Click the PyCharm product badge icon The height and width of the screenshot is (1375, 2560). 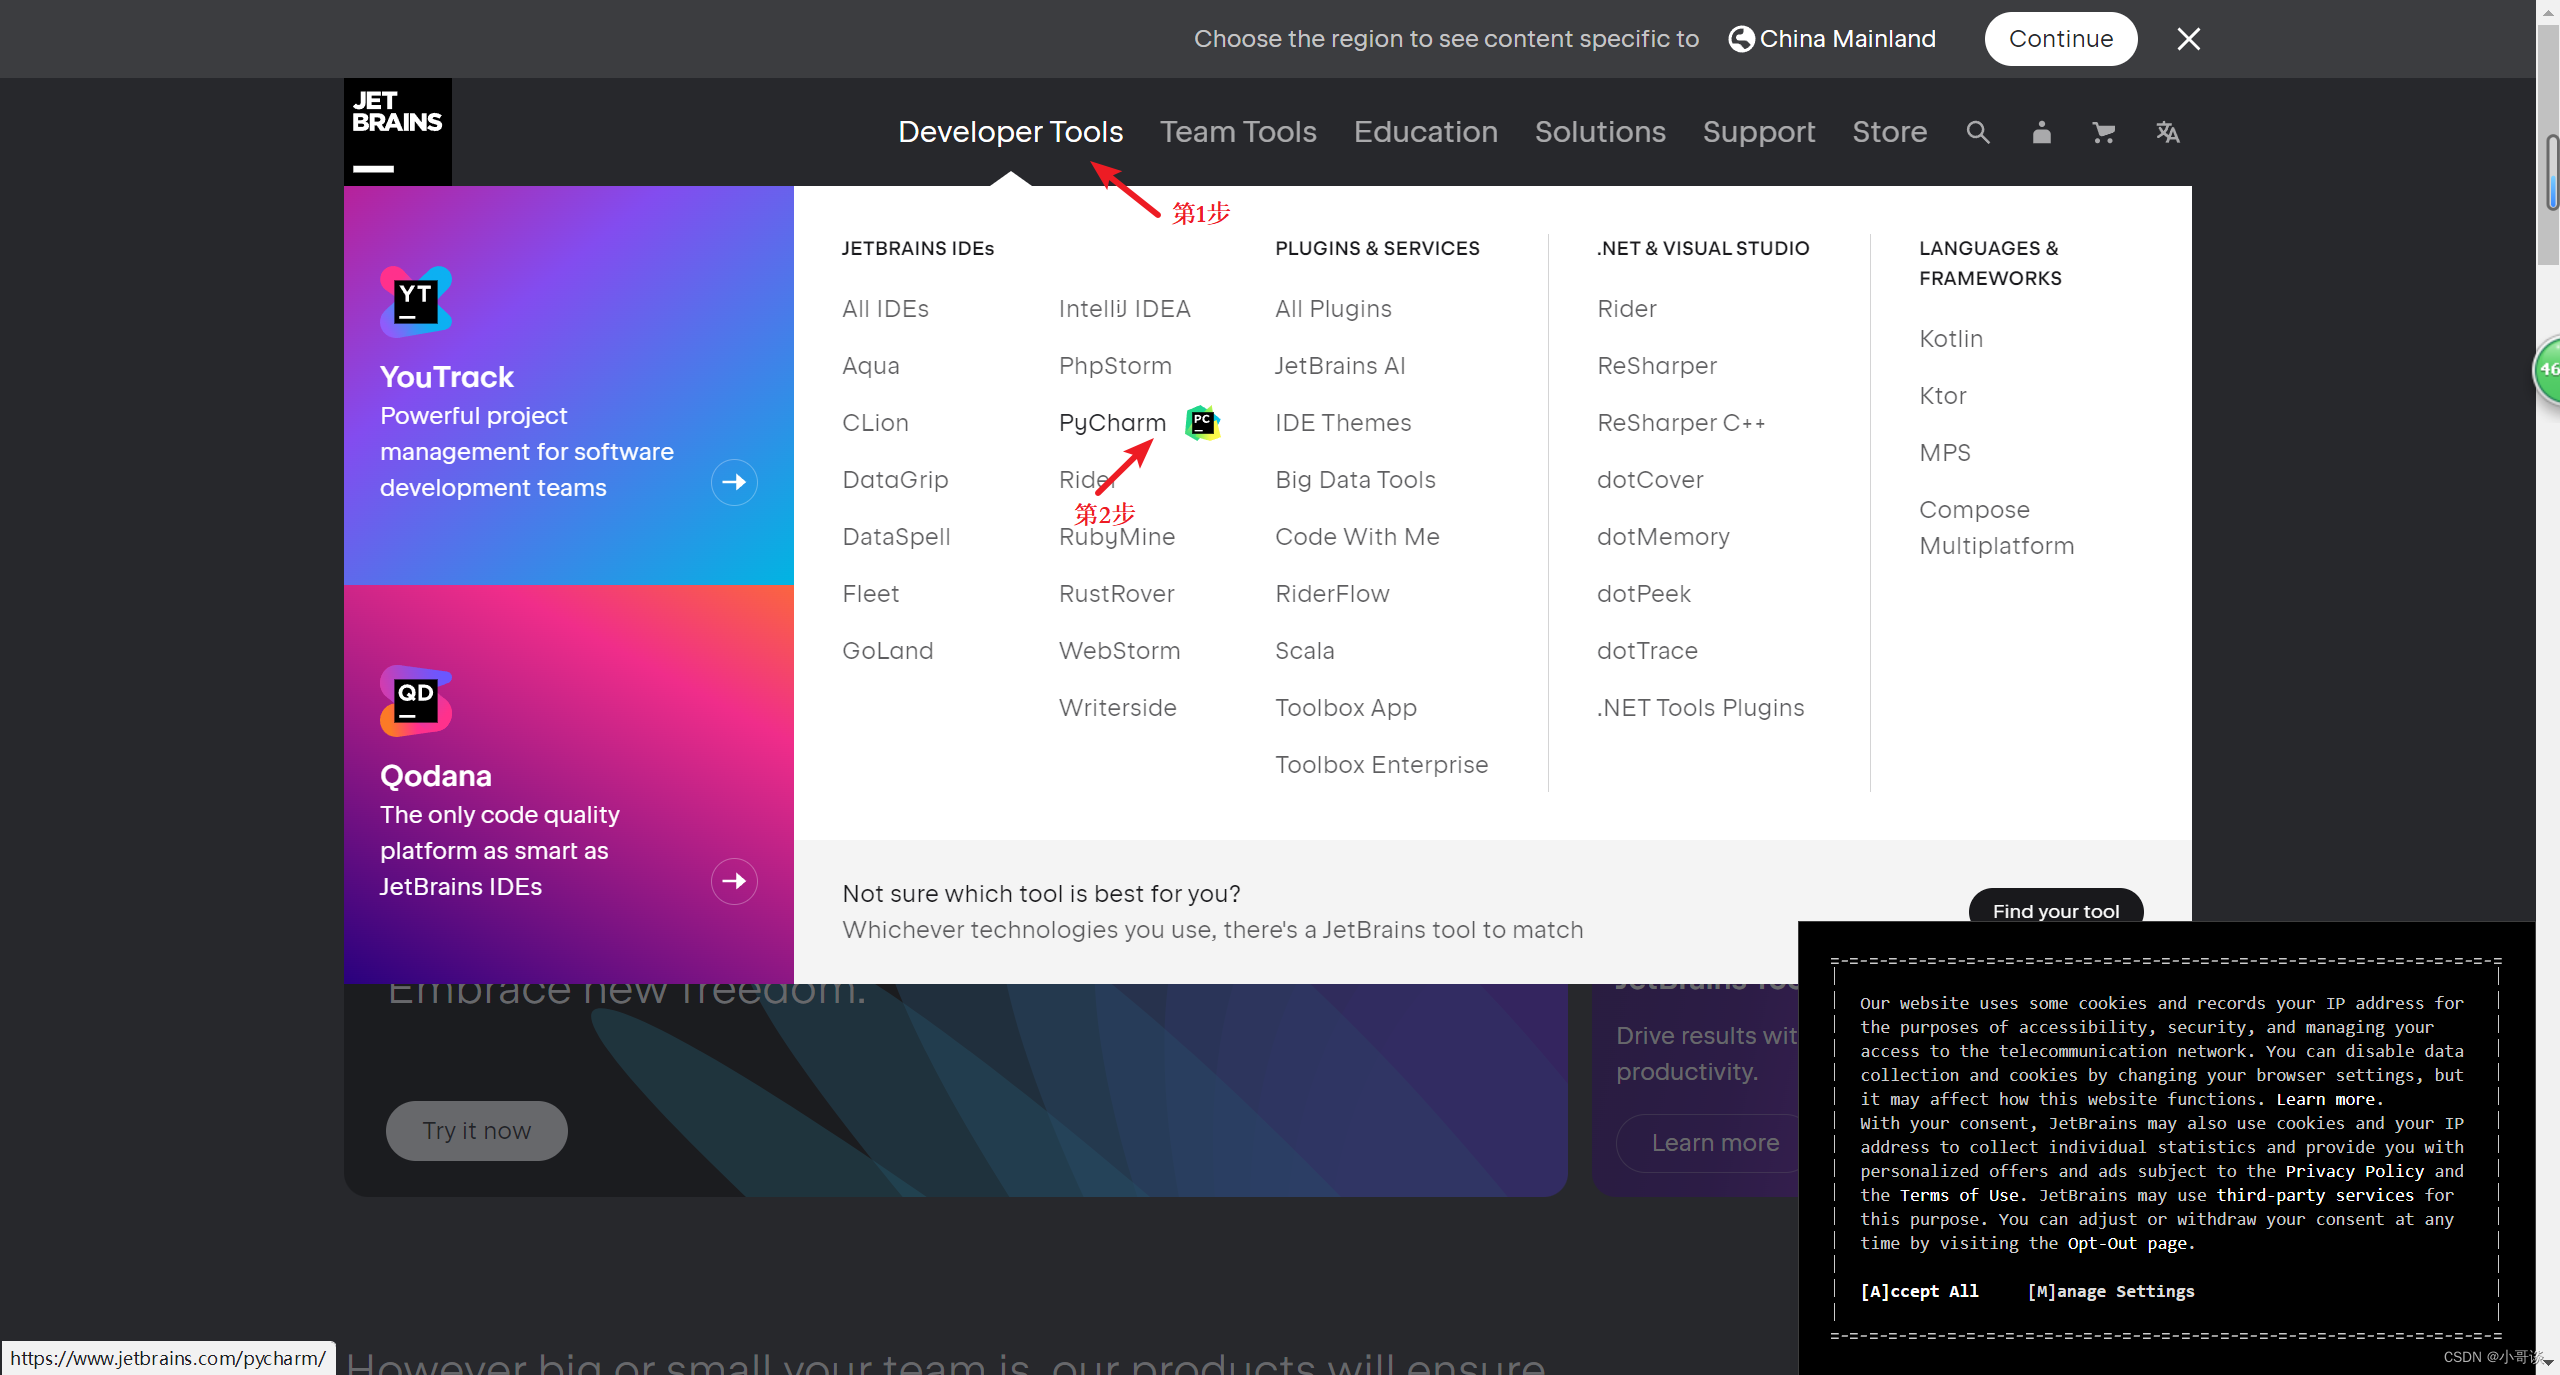tap(1202, 423)
